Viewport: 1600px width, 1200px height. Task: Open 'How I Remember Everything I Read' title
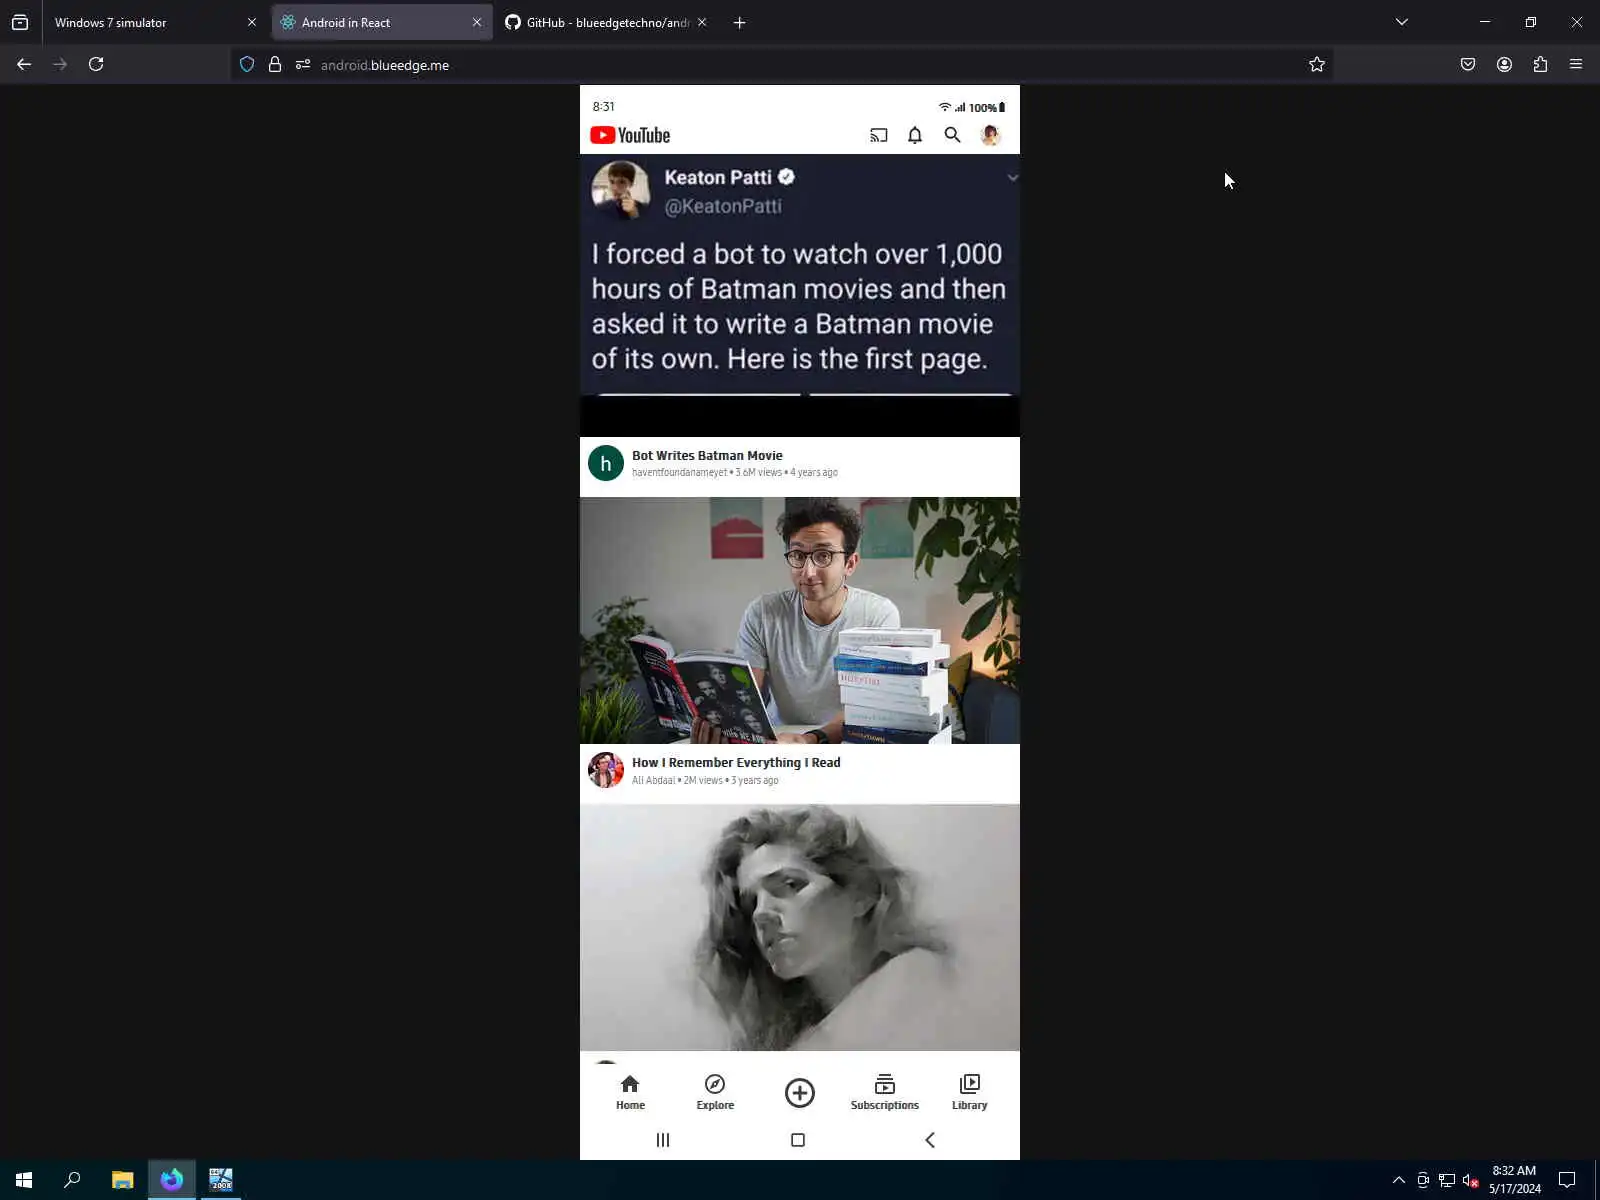pyautogui.click(x=736, y=762)
